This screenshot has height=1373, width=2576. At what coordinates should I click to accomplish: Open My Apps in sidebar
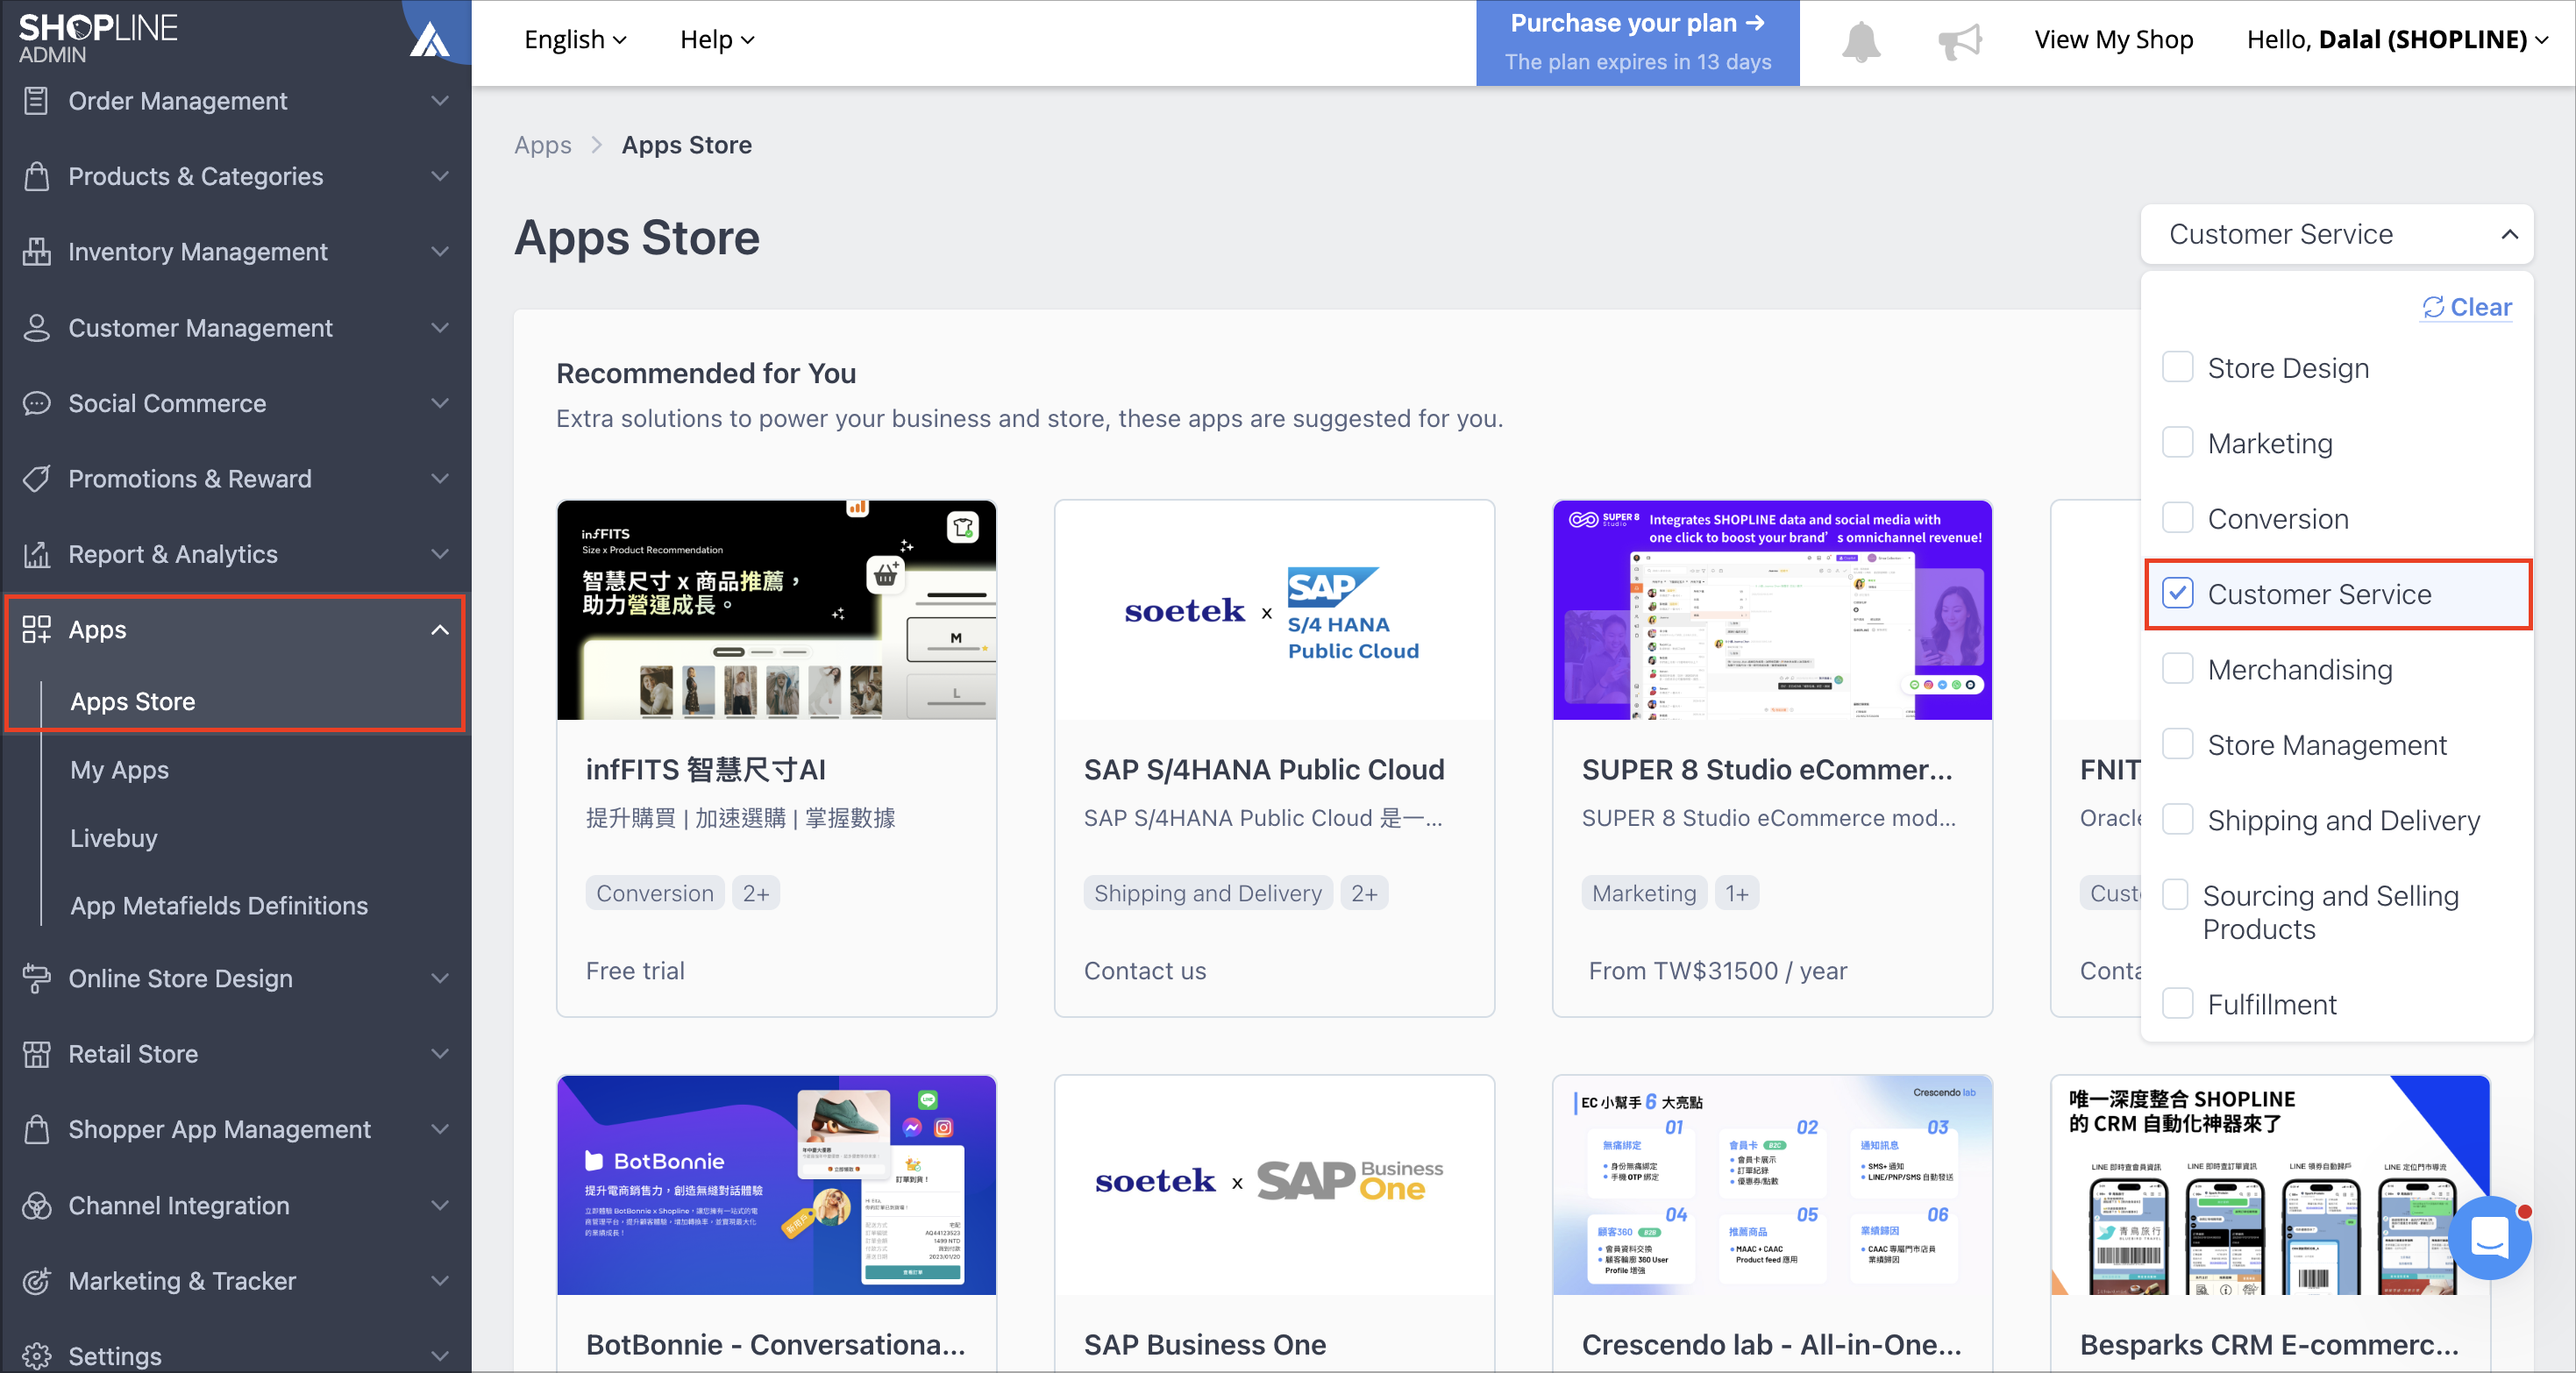coord(119,770)
